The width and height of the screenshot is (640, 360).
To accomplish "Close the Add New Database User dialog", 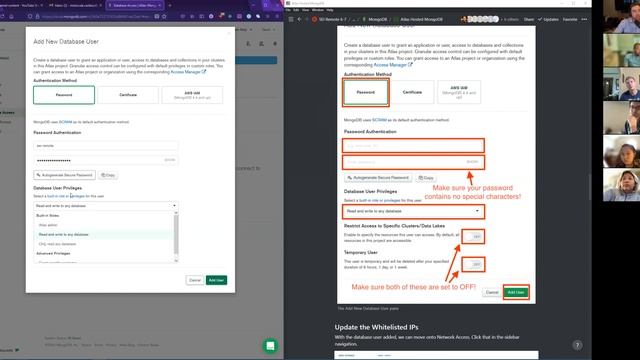I will 229,33.
